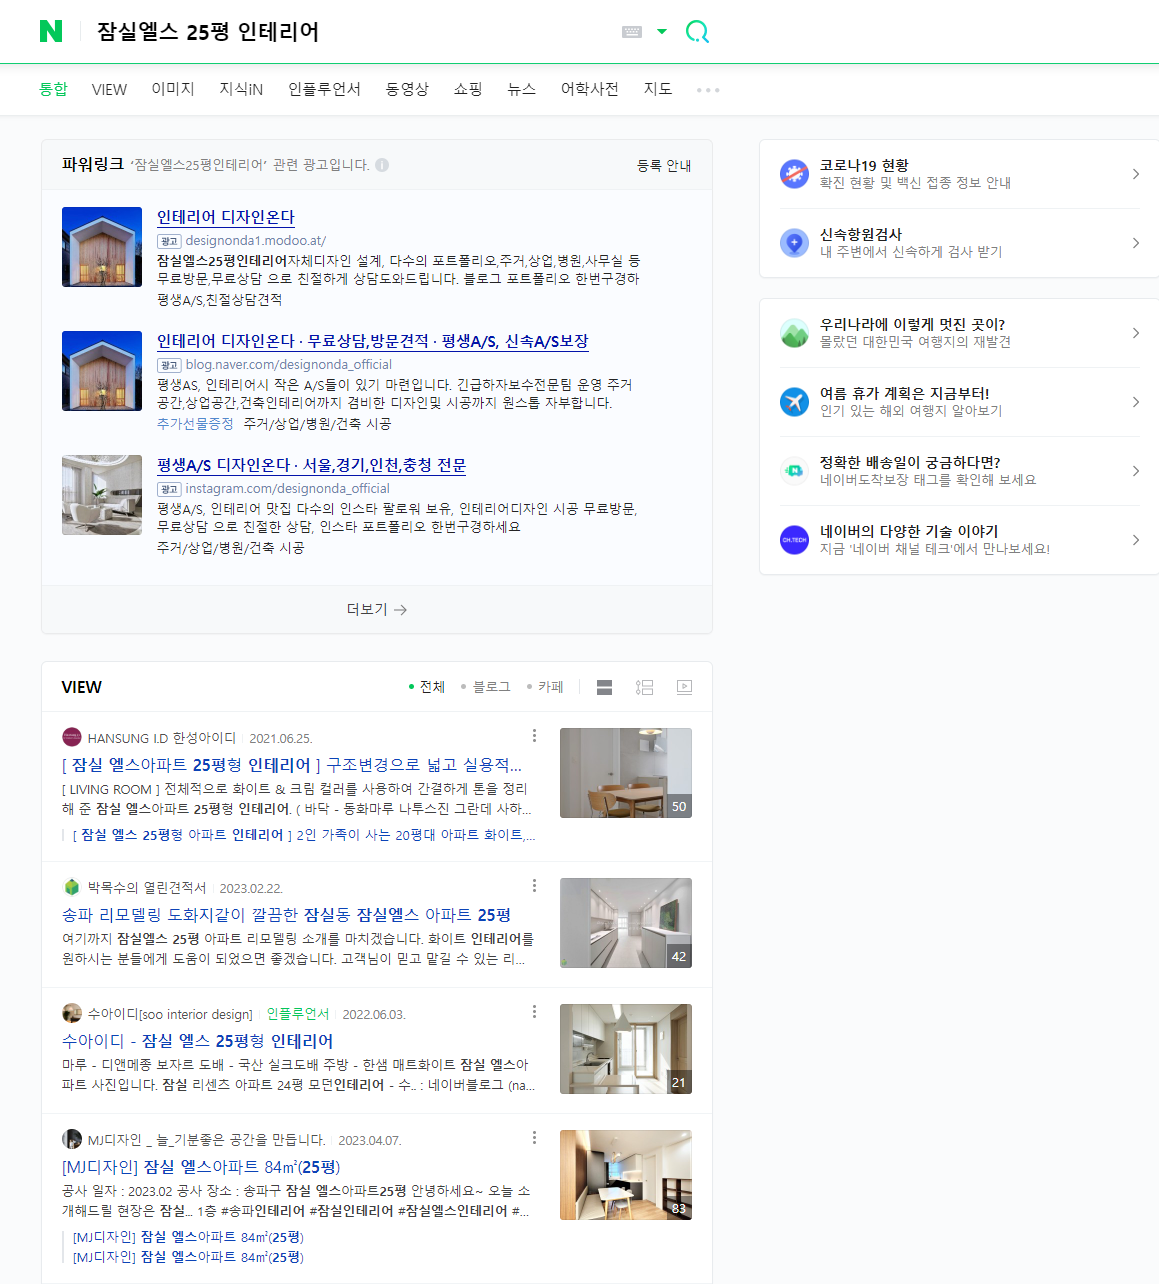Click the 수아이디 post thumbnail
Image resolution: width=1159 pixels, height=1284 pixels.
coord(626,1049)
